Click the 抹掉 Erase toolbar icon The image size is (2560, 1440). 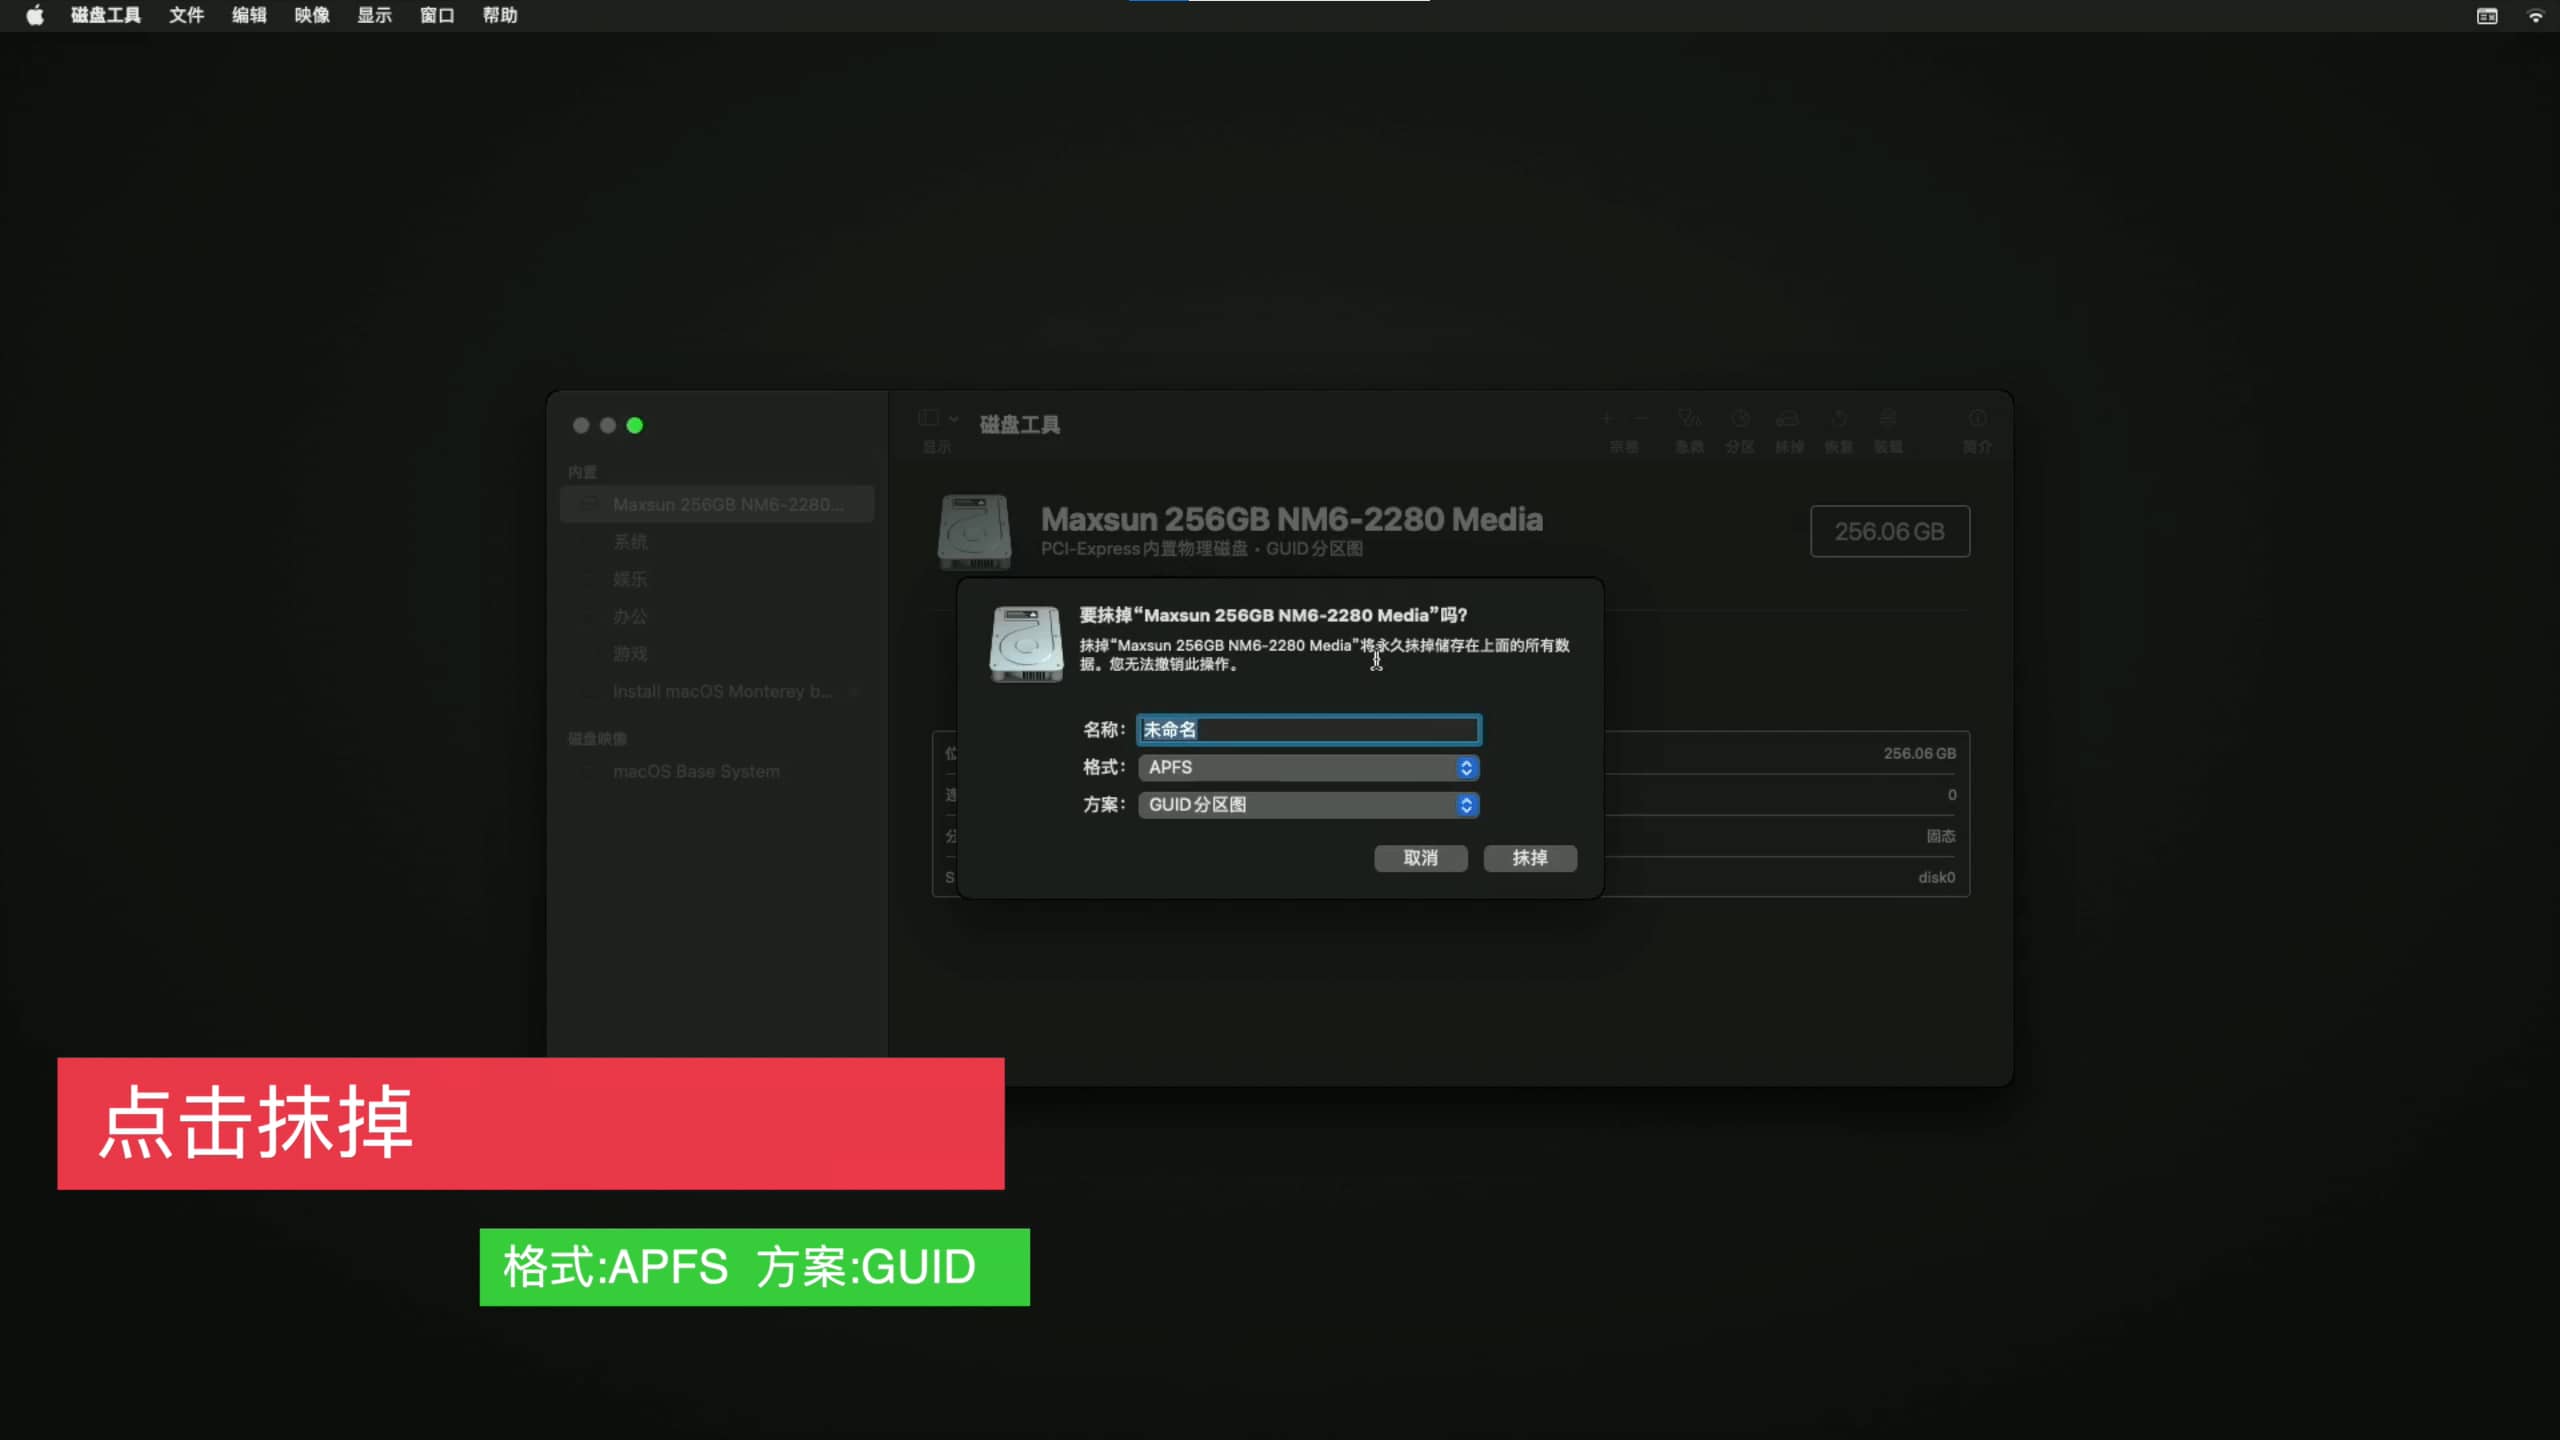[x=1788, y=420]
